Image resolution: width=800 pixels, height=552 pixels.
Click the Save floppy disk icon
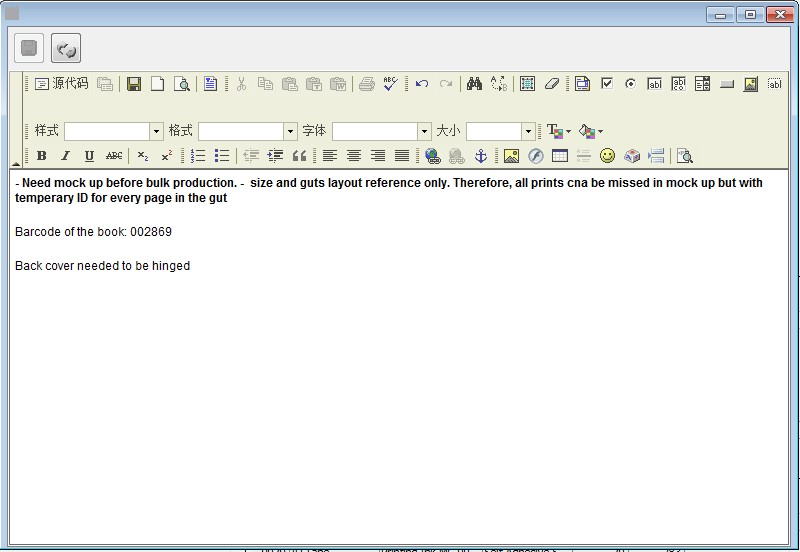click(134, 84)
